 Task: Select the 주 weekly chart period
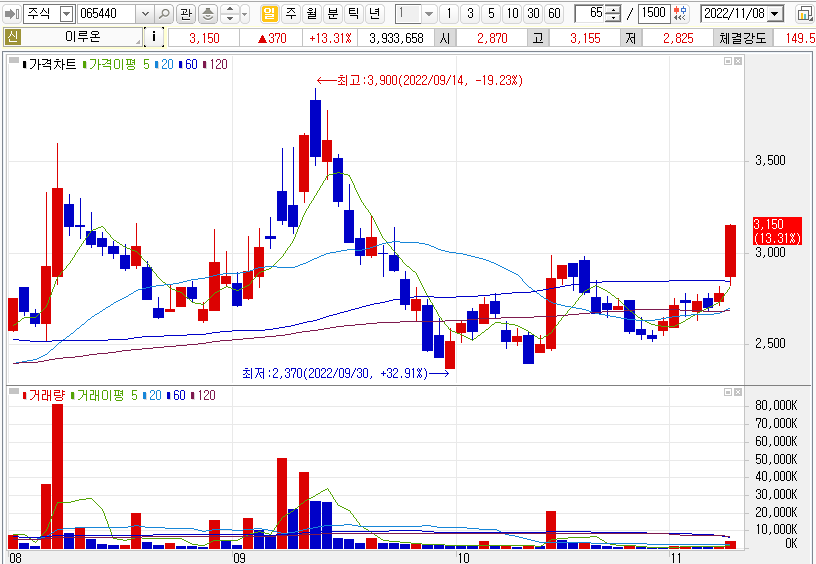tap(290, 14)
